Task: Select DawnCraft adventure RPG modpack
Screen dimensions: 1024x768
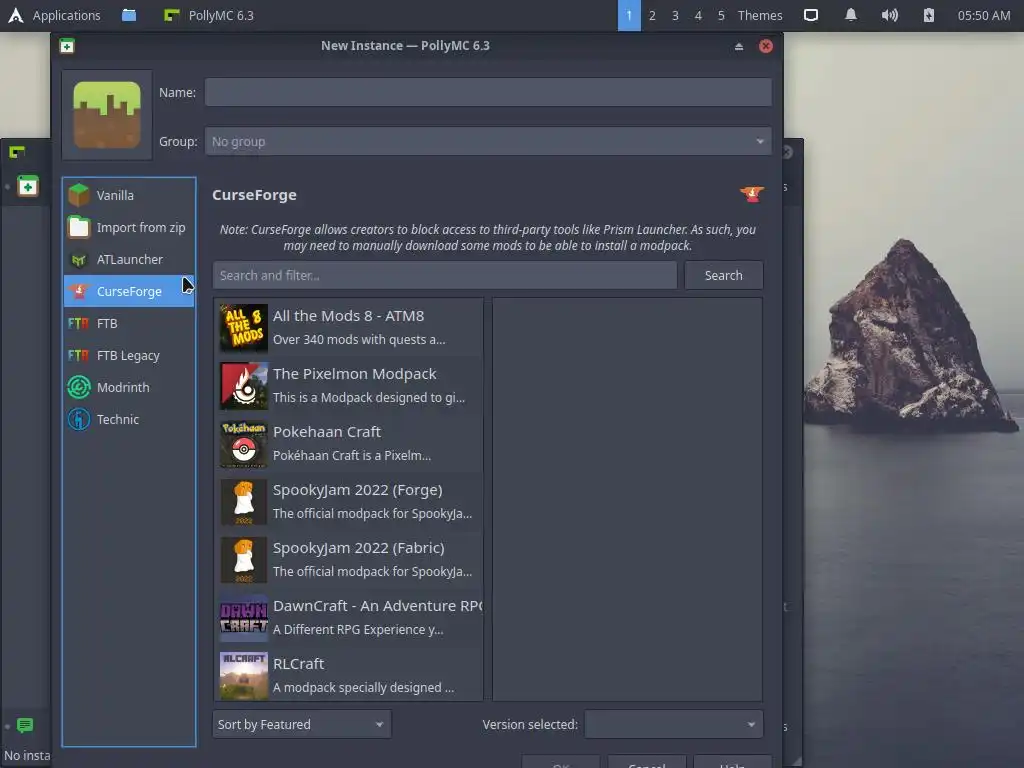Action: (x=350, y=618)
